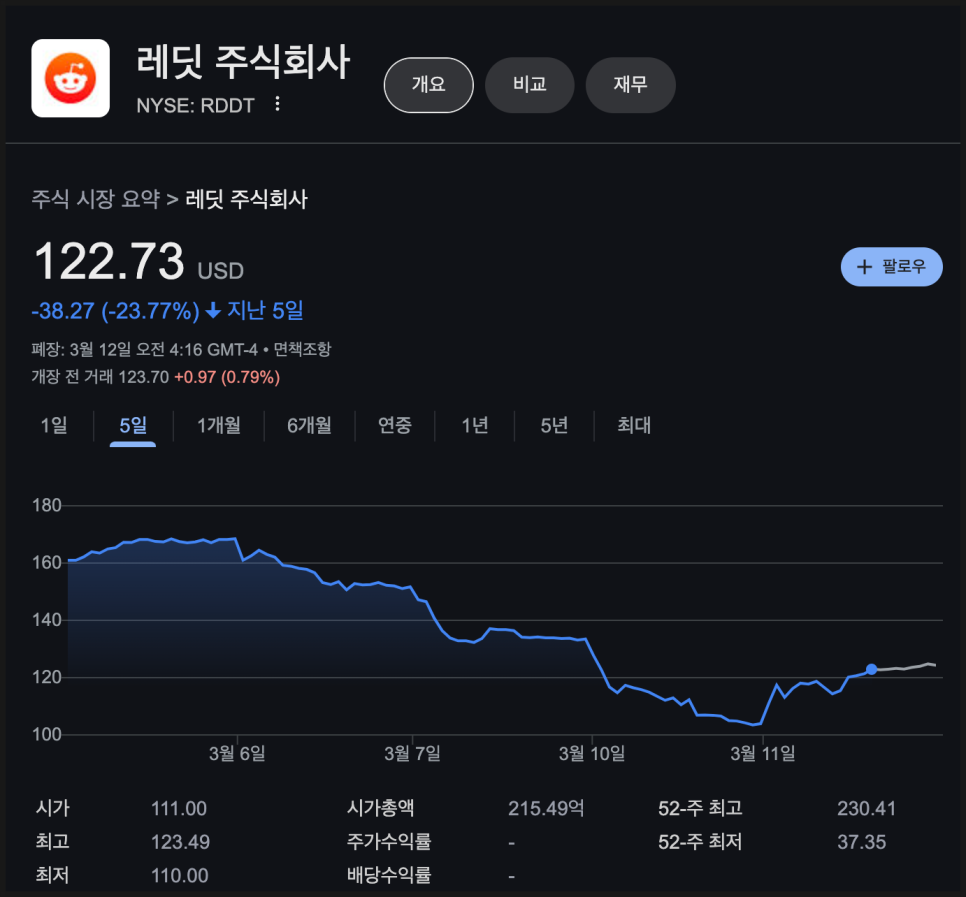
Task: Click the price 122.73 USD
Action: click(x=139, y=261)
